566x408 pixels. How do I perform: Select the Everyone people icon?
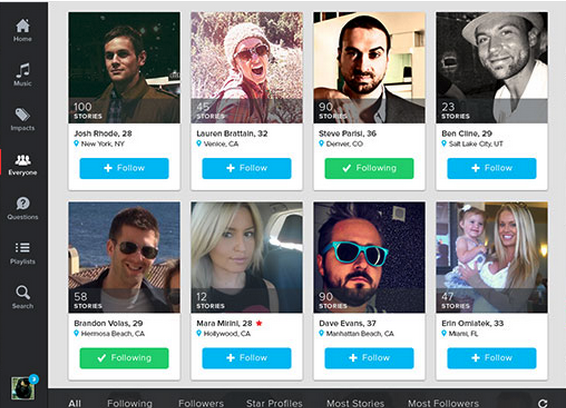[23, 160]
